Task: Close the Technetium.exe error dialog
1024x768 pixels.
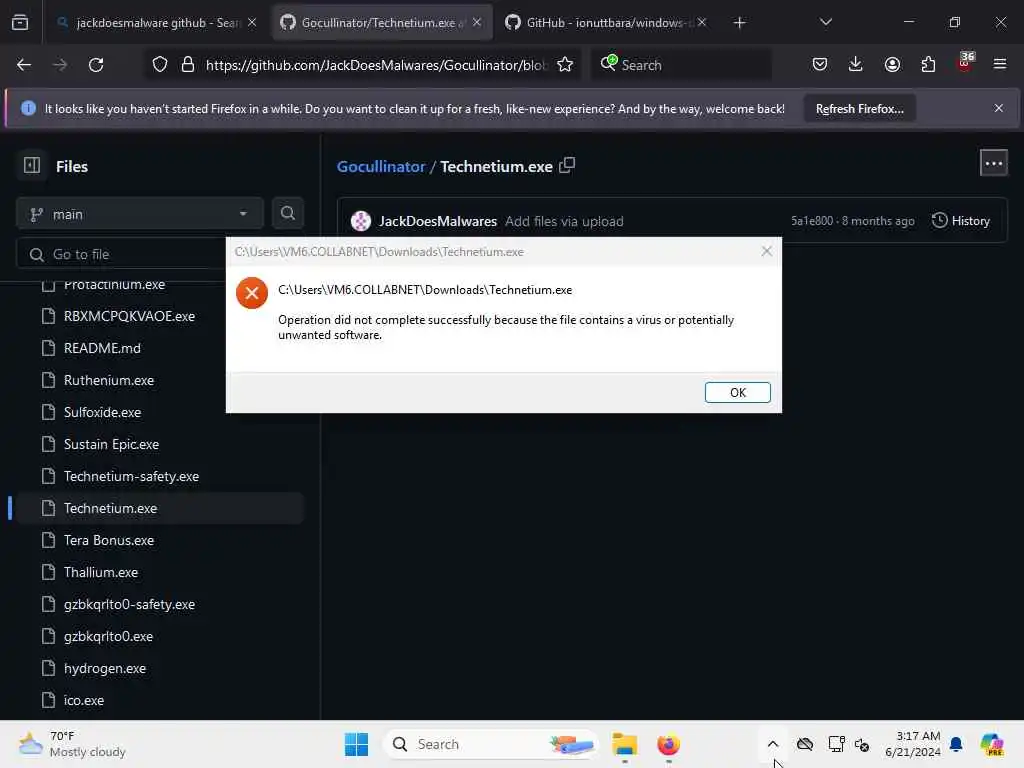Action: click(x=767, y=251)
